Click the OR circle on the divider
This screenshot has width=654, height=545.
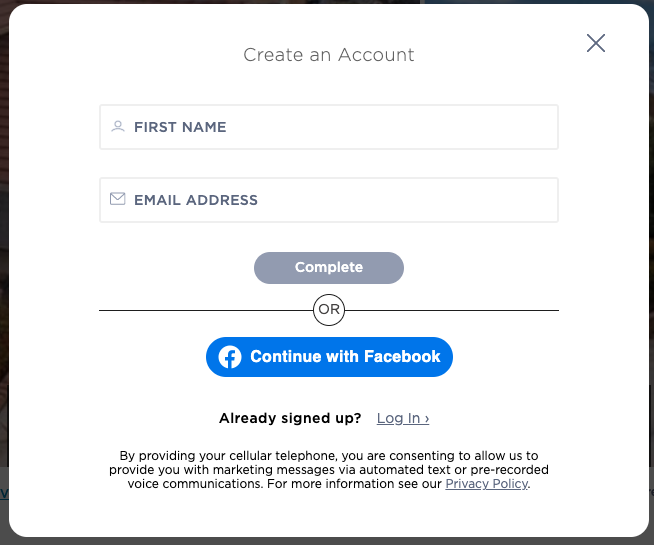tap(329, 310)
